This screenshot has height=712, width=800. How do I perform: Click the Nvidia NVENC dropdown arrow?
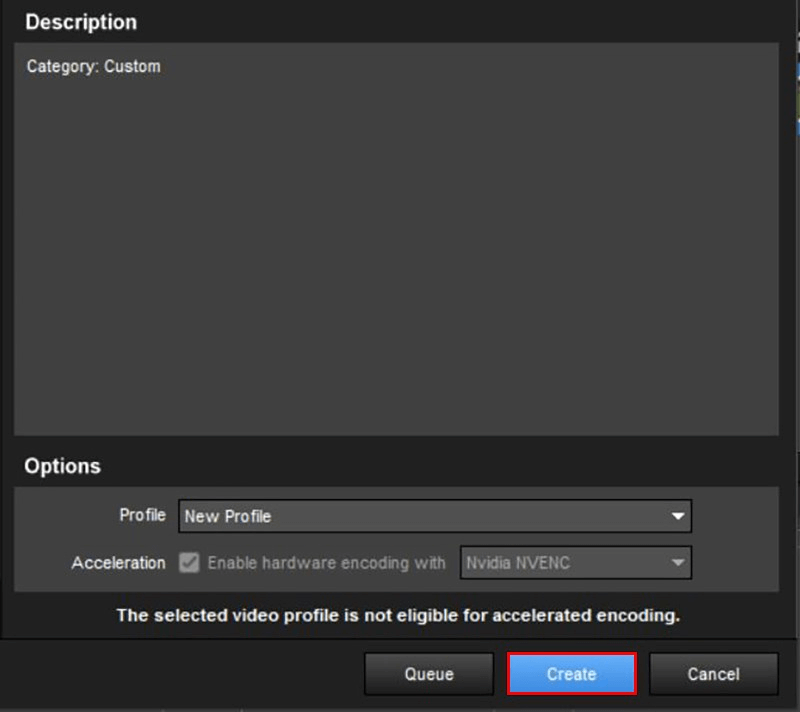(x=678, y=563)
